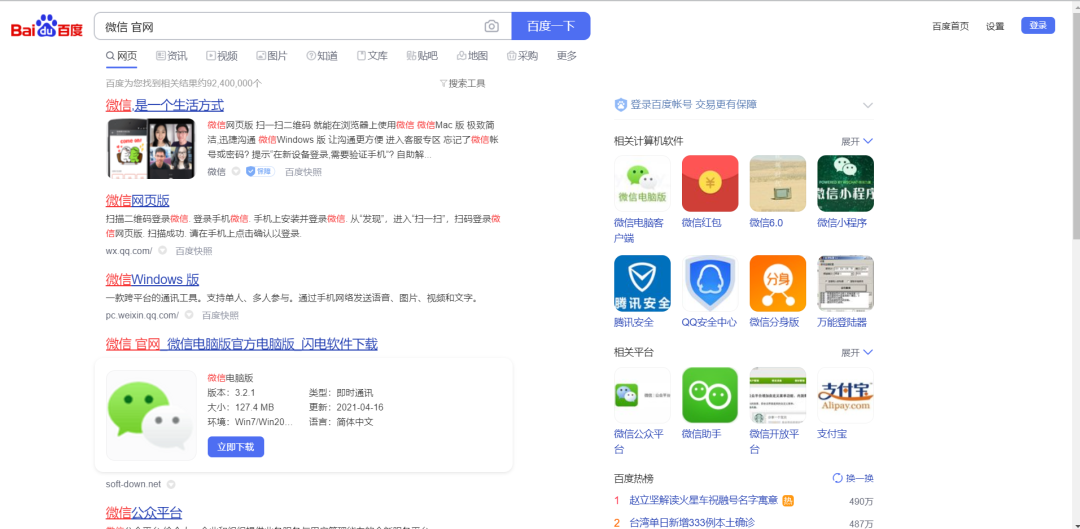
Task: Switch to the 知道 tab
Action: 322,56
